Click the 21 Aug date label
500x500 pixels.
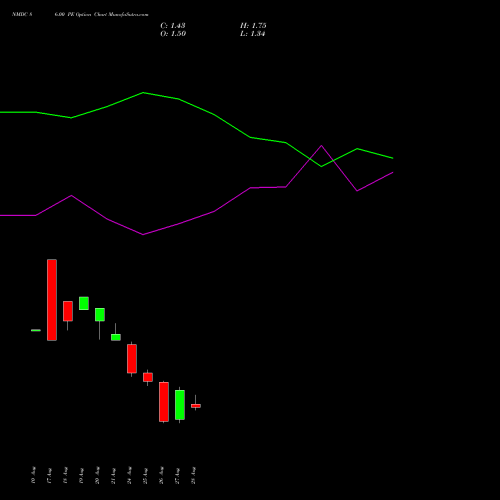tap(113, 476)
